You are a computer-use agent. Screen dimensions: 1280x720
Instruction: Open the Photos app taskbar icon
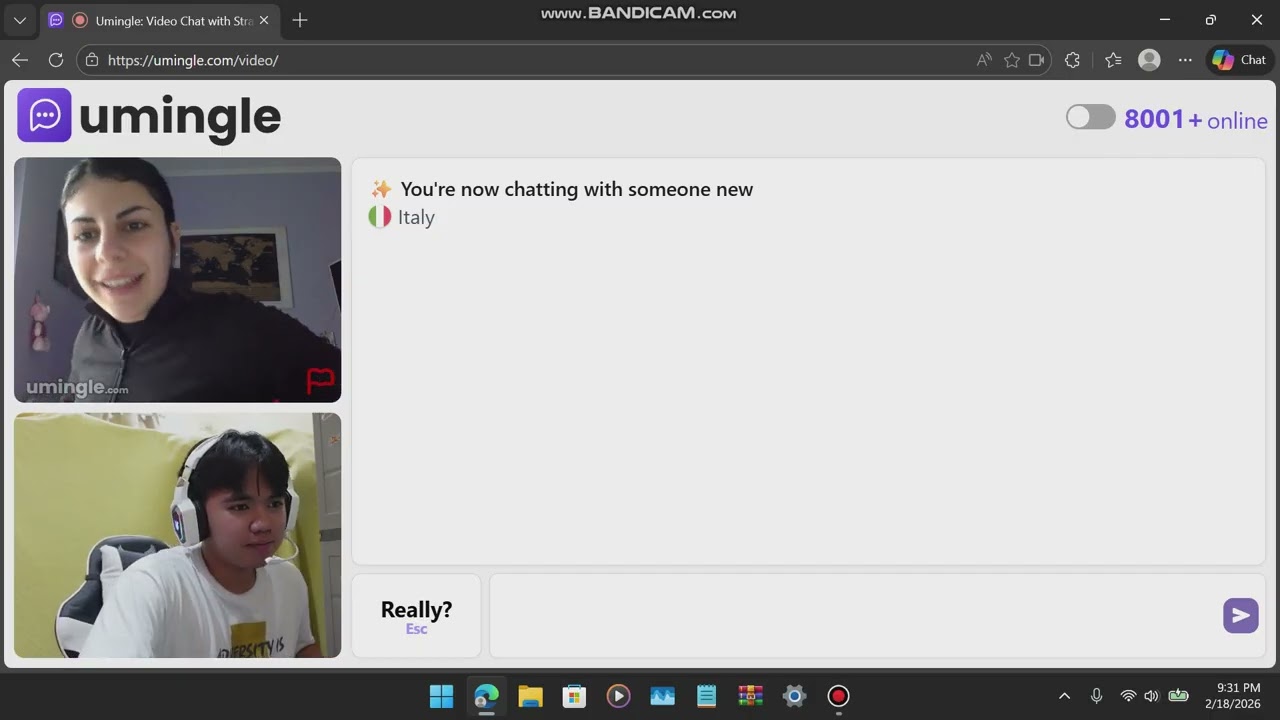point(662,696)
